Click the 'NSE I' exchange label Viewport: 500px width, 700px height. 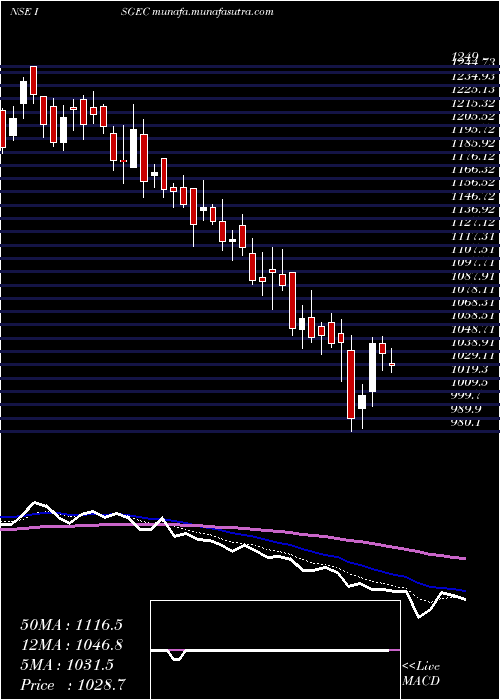tap(26, 12)
